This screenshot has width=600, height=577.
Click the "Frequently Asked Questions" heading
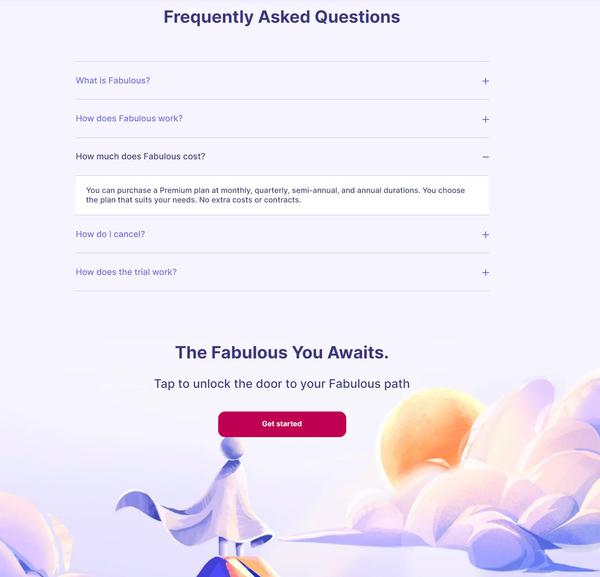[282, 17]
